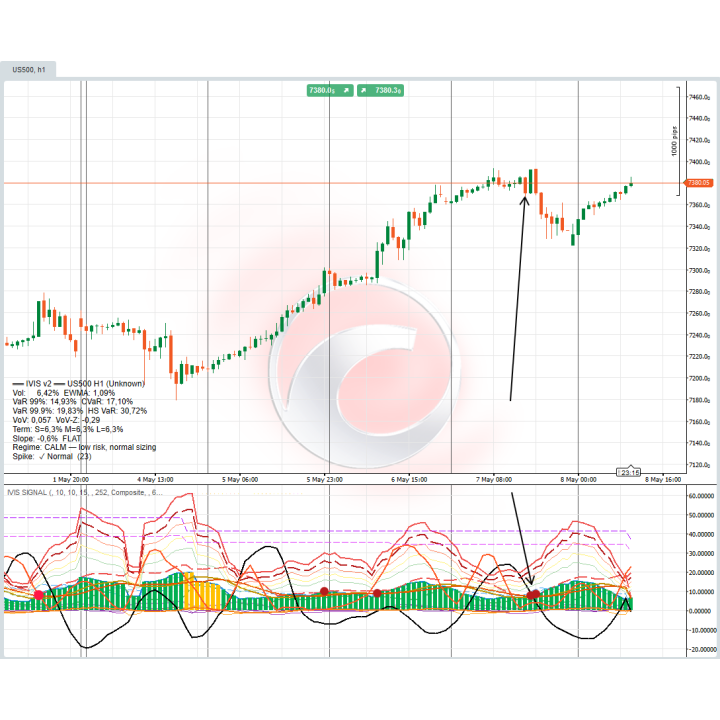Click the '6 May 15:00' time axis label
The width and height of the screenshot is (720, 720).
tap(409, 479)
